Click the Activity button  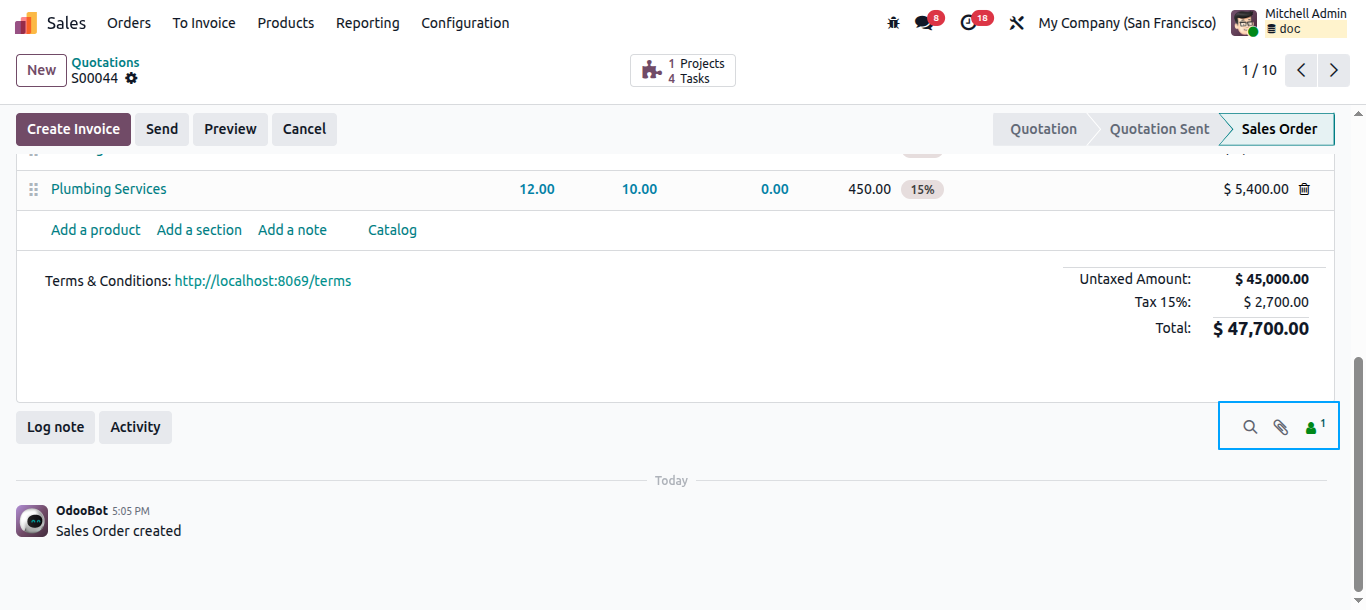click(135, 427)
